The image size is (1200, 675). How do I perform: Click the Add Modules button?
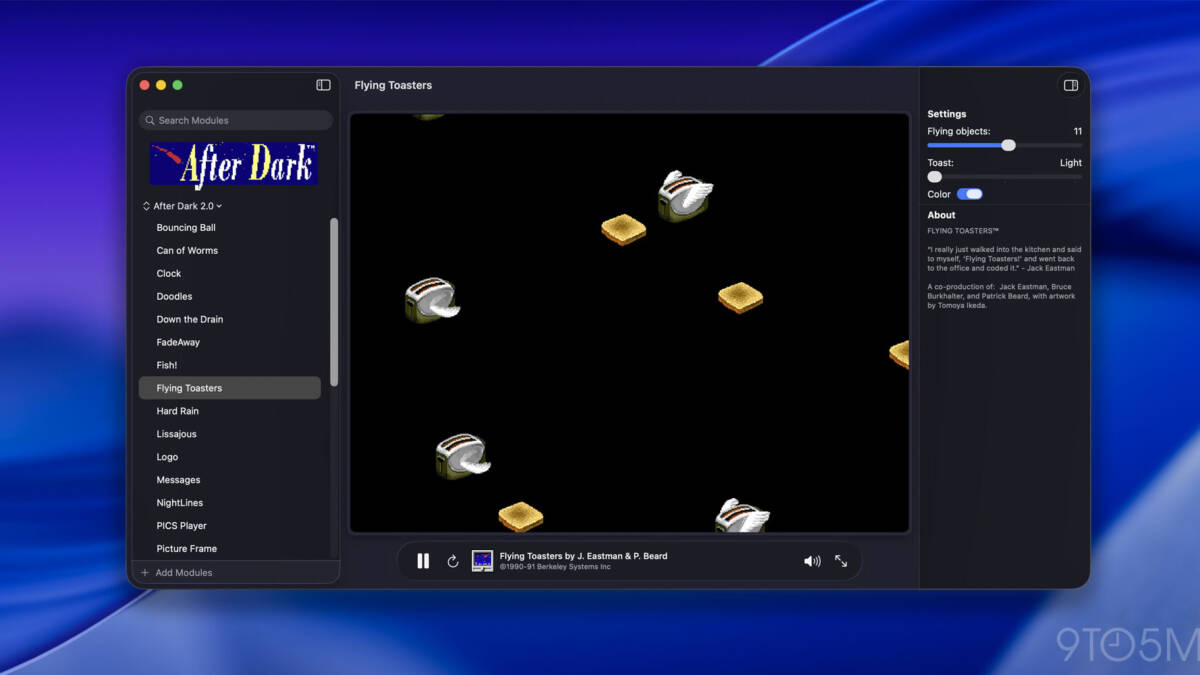click(x=176, y=573)
